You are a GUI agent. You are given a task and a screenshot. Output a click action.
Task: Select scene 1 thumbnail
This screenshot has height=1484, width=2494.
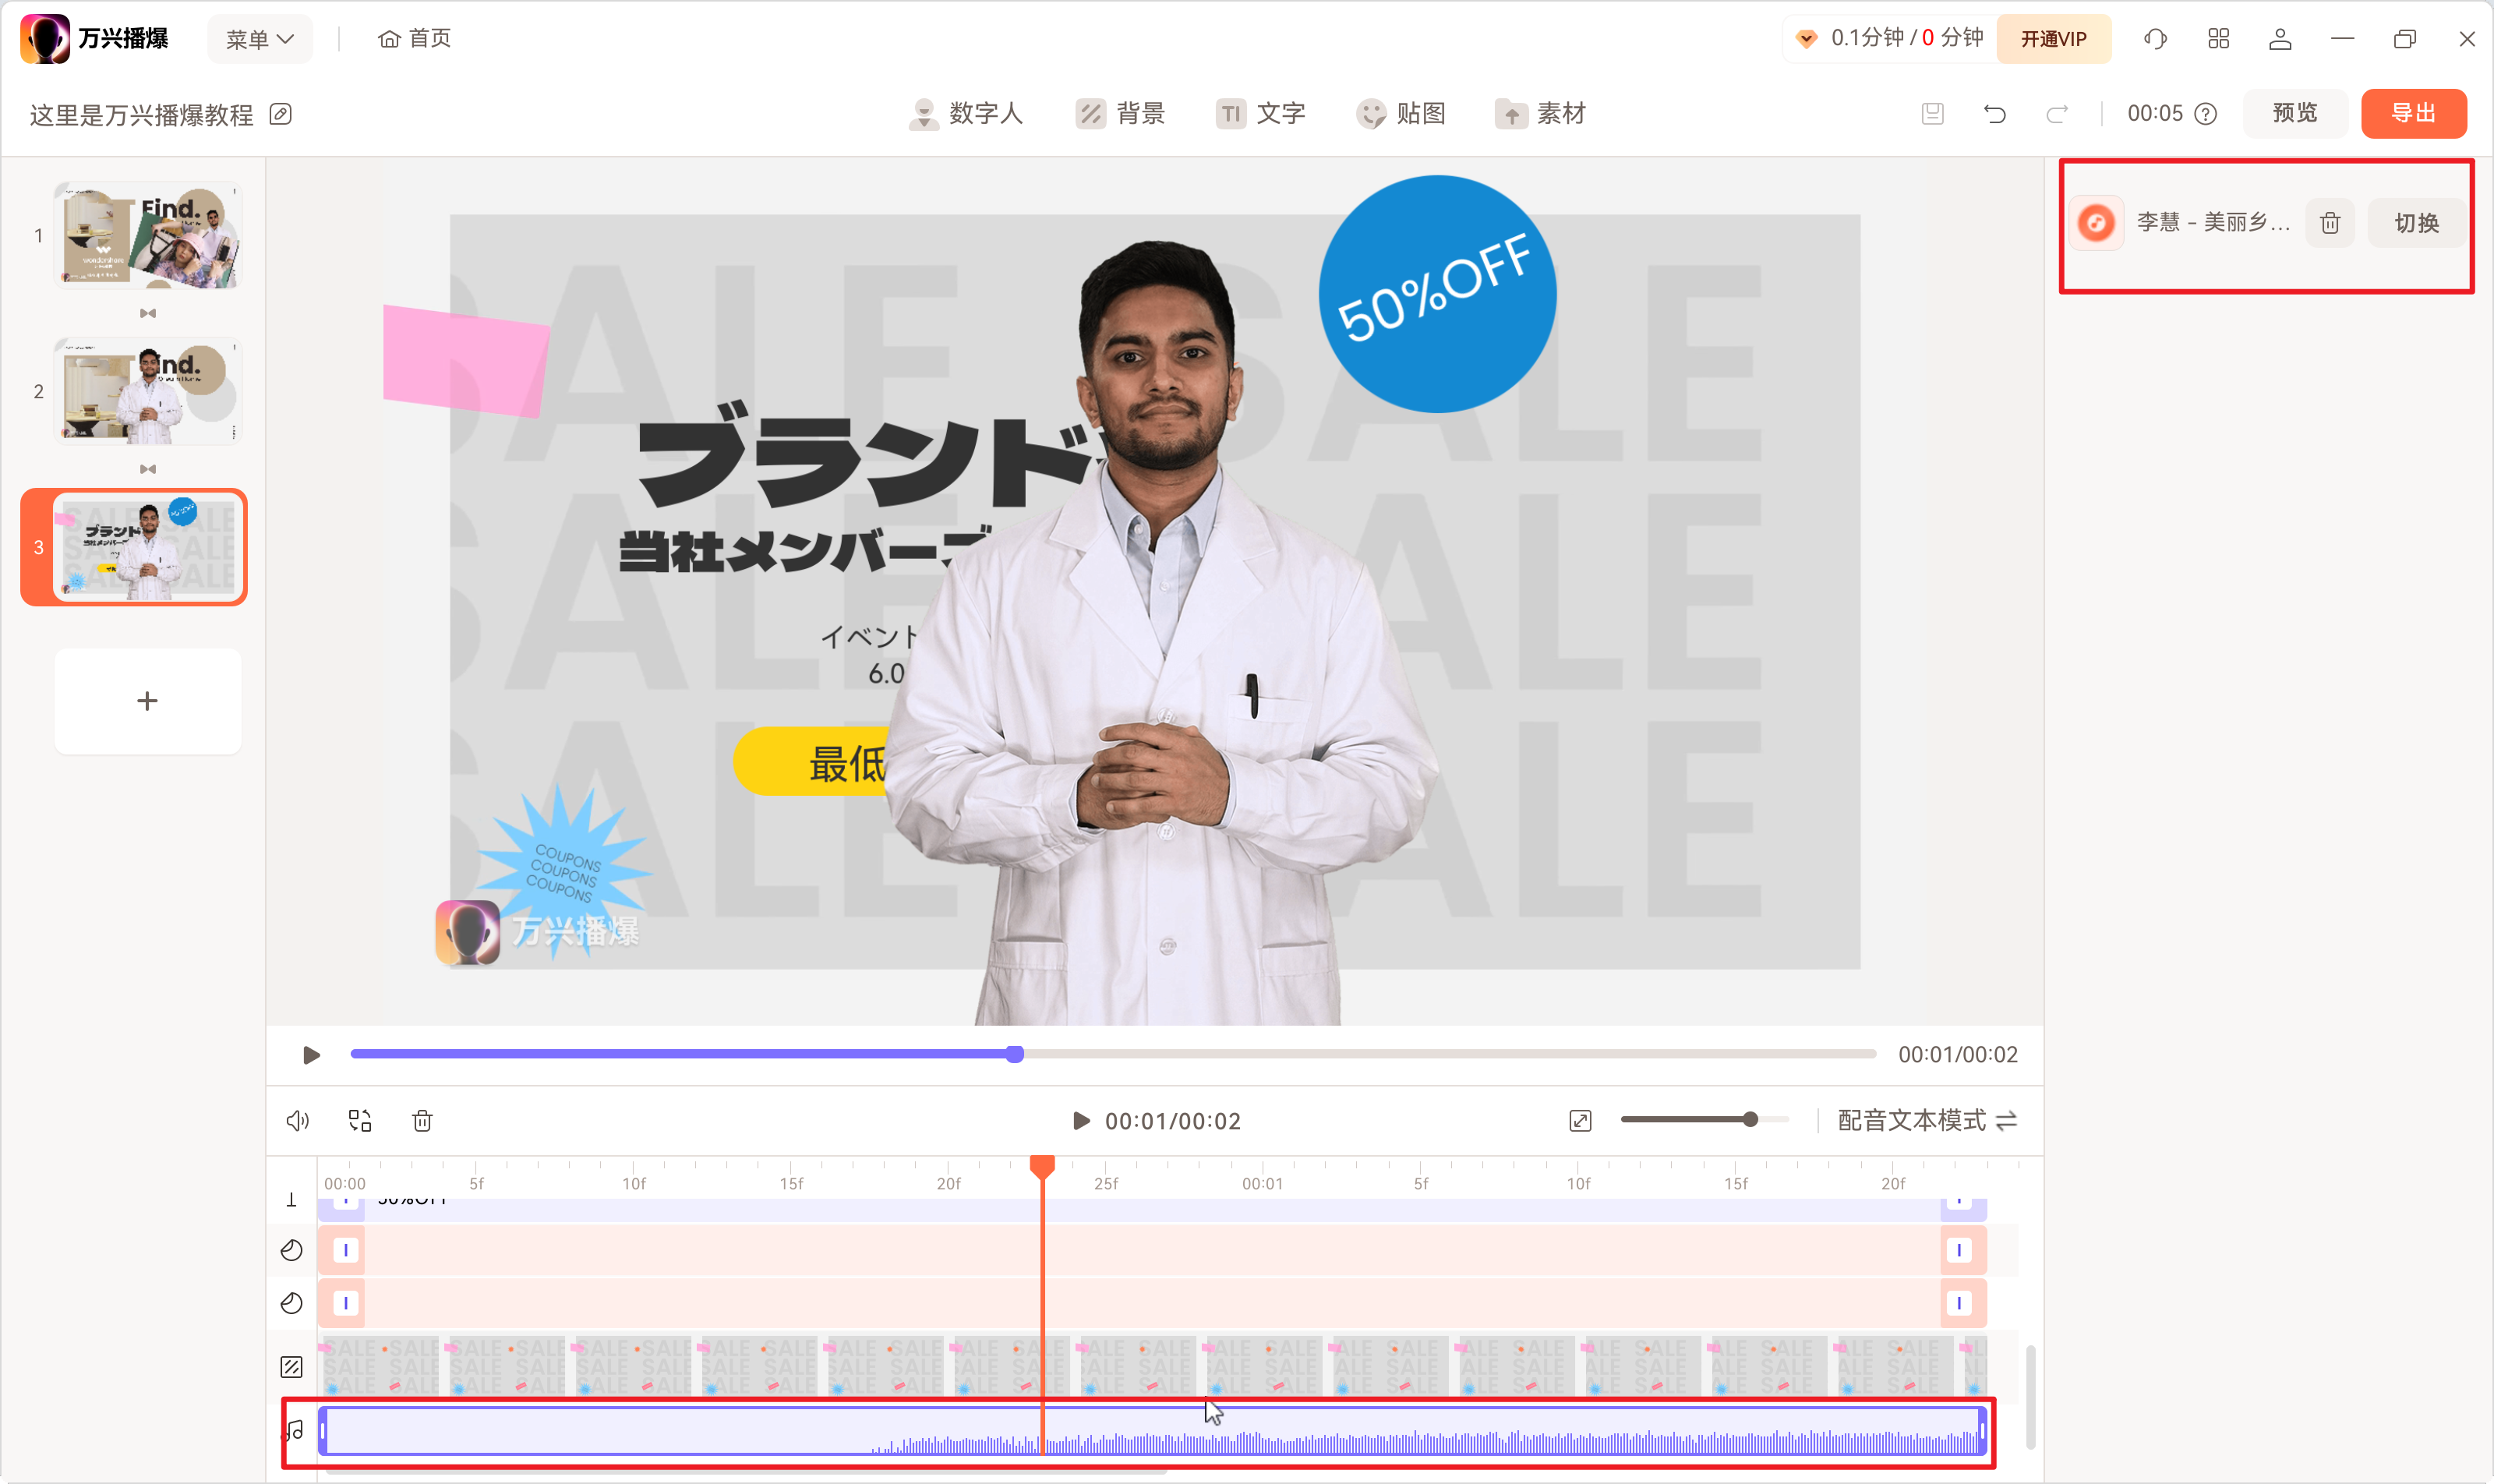click(x=148, y=236)
